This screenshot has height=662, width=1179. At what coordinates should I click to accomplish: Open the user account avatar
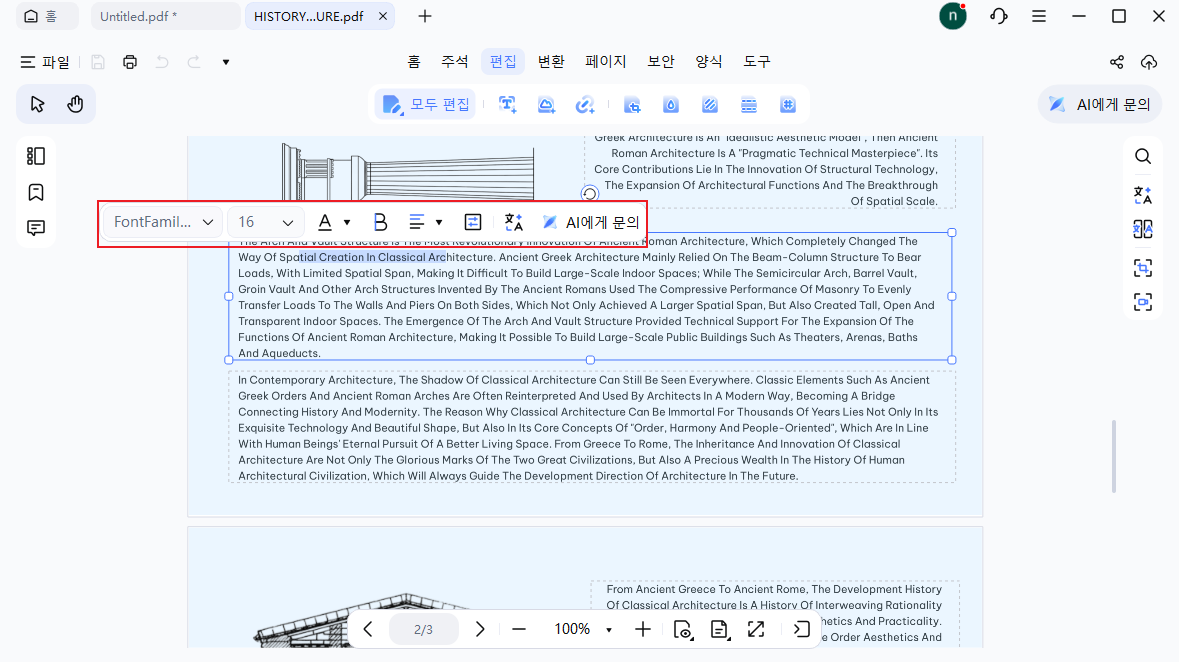click(x=953, y=16)
